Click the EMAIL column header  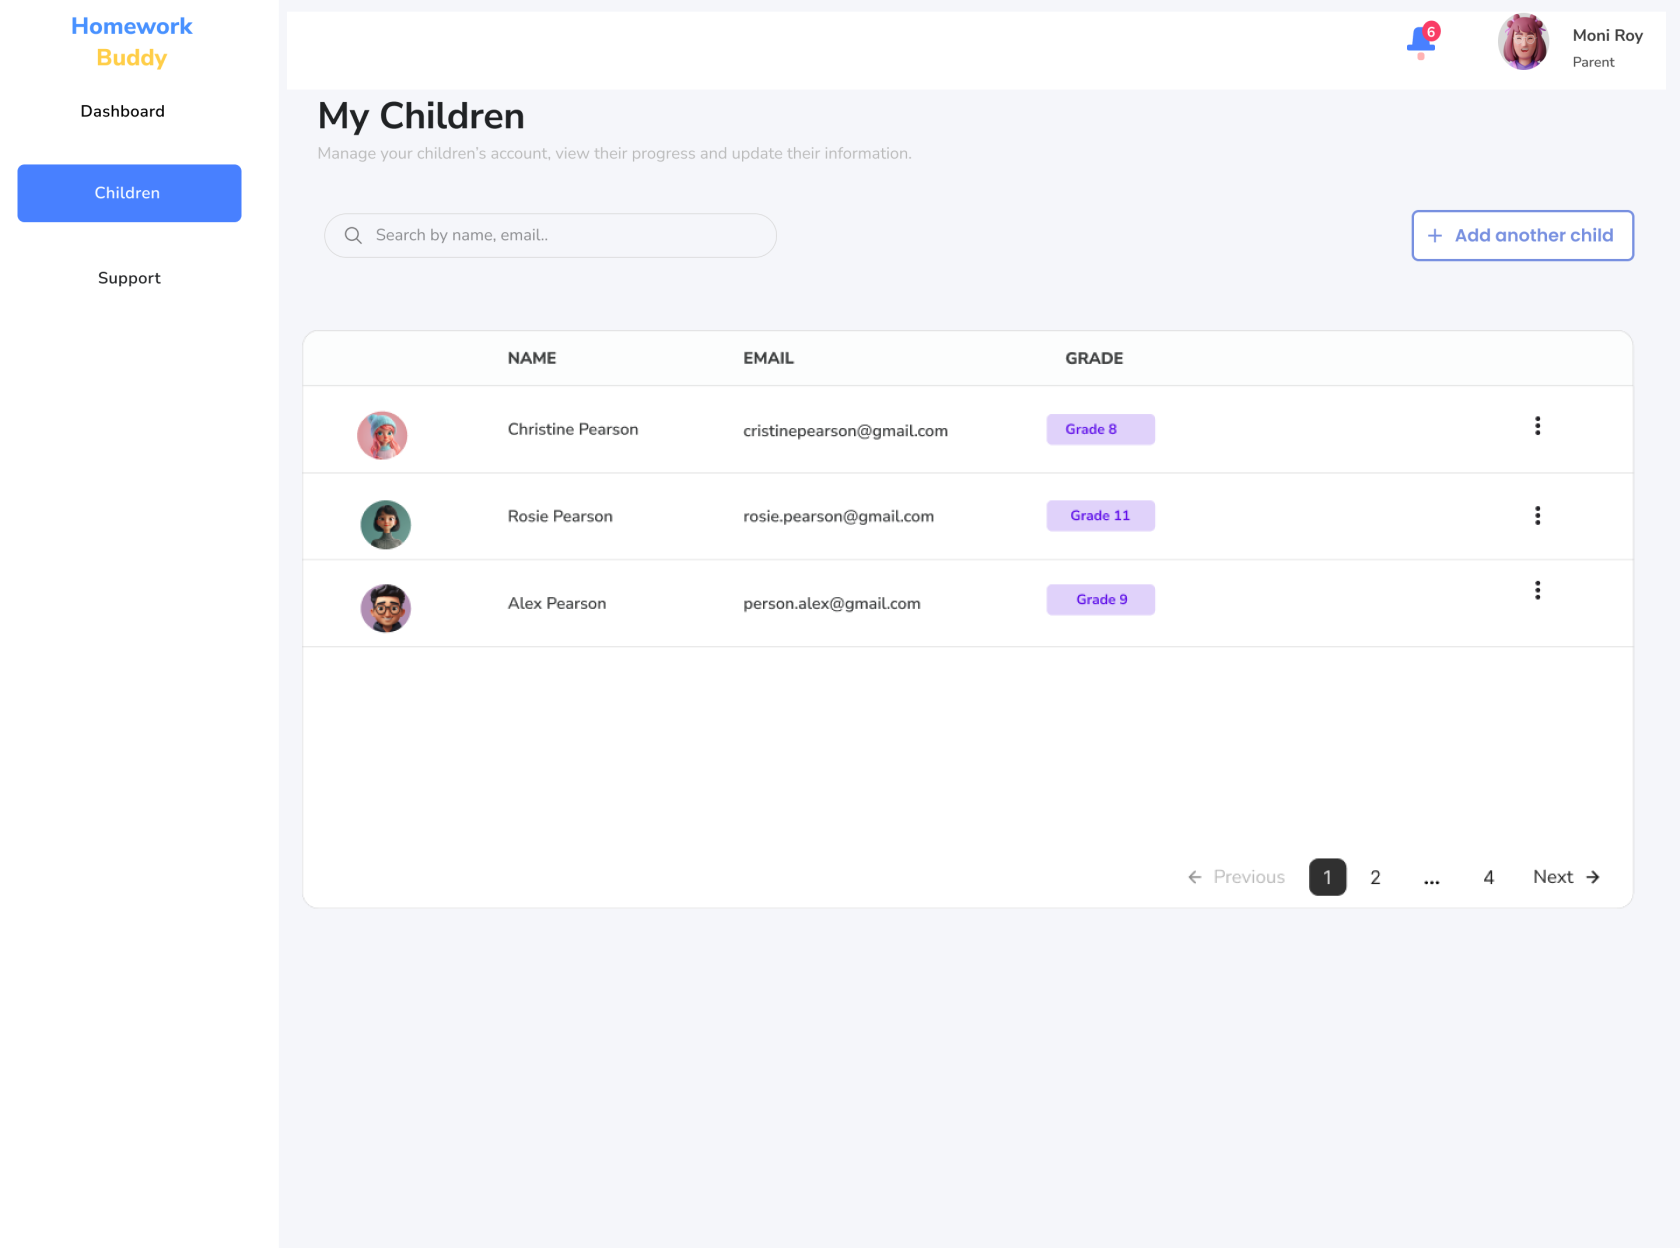point(768,358)
